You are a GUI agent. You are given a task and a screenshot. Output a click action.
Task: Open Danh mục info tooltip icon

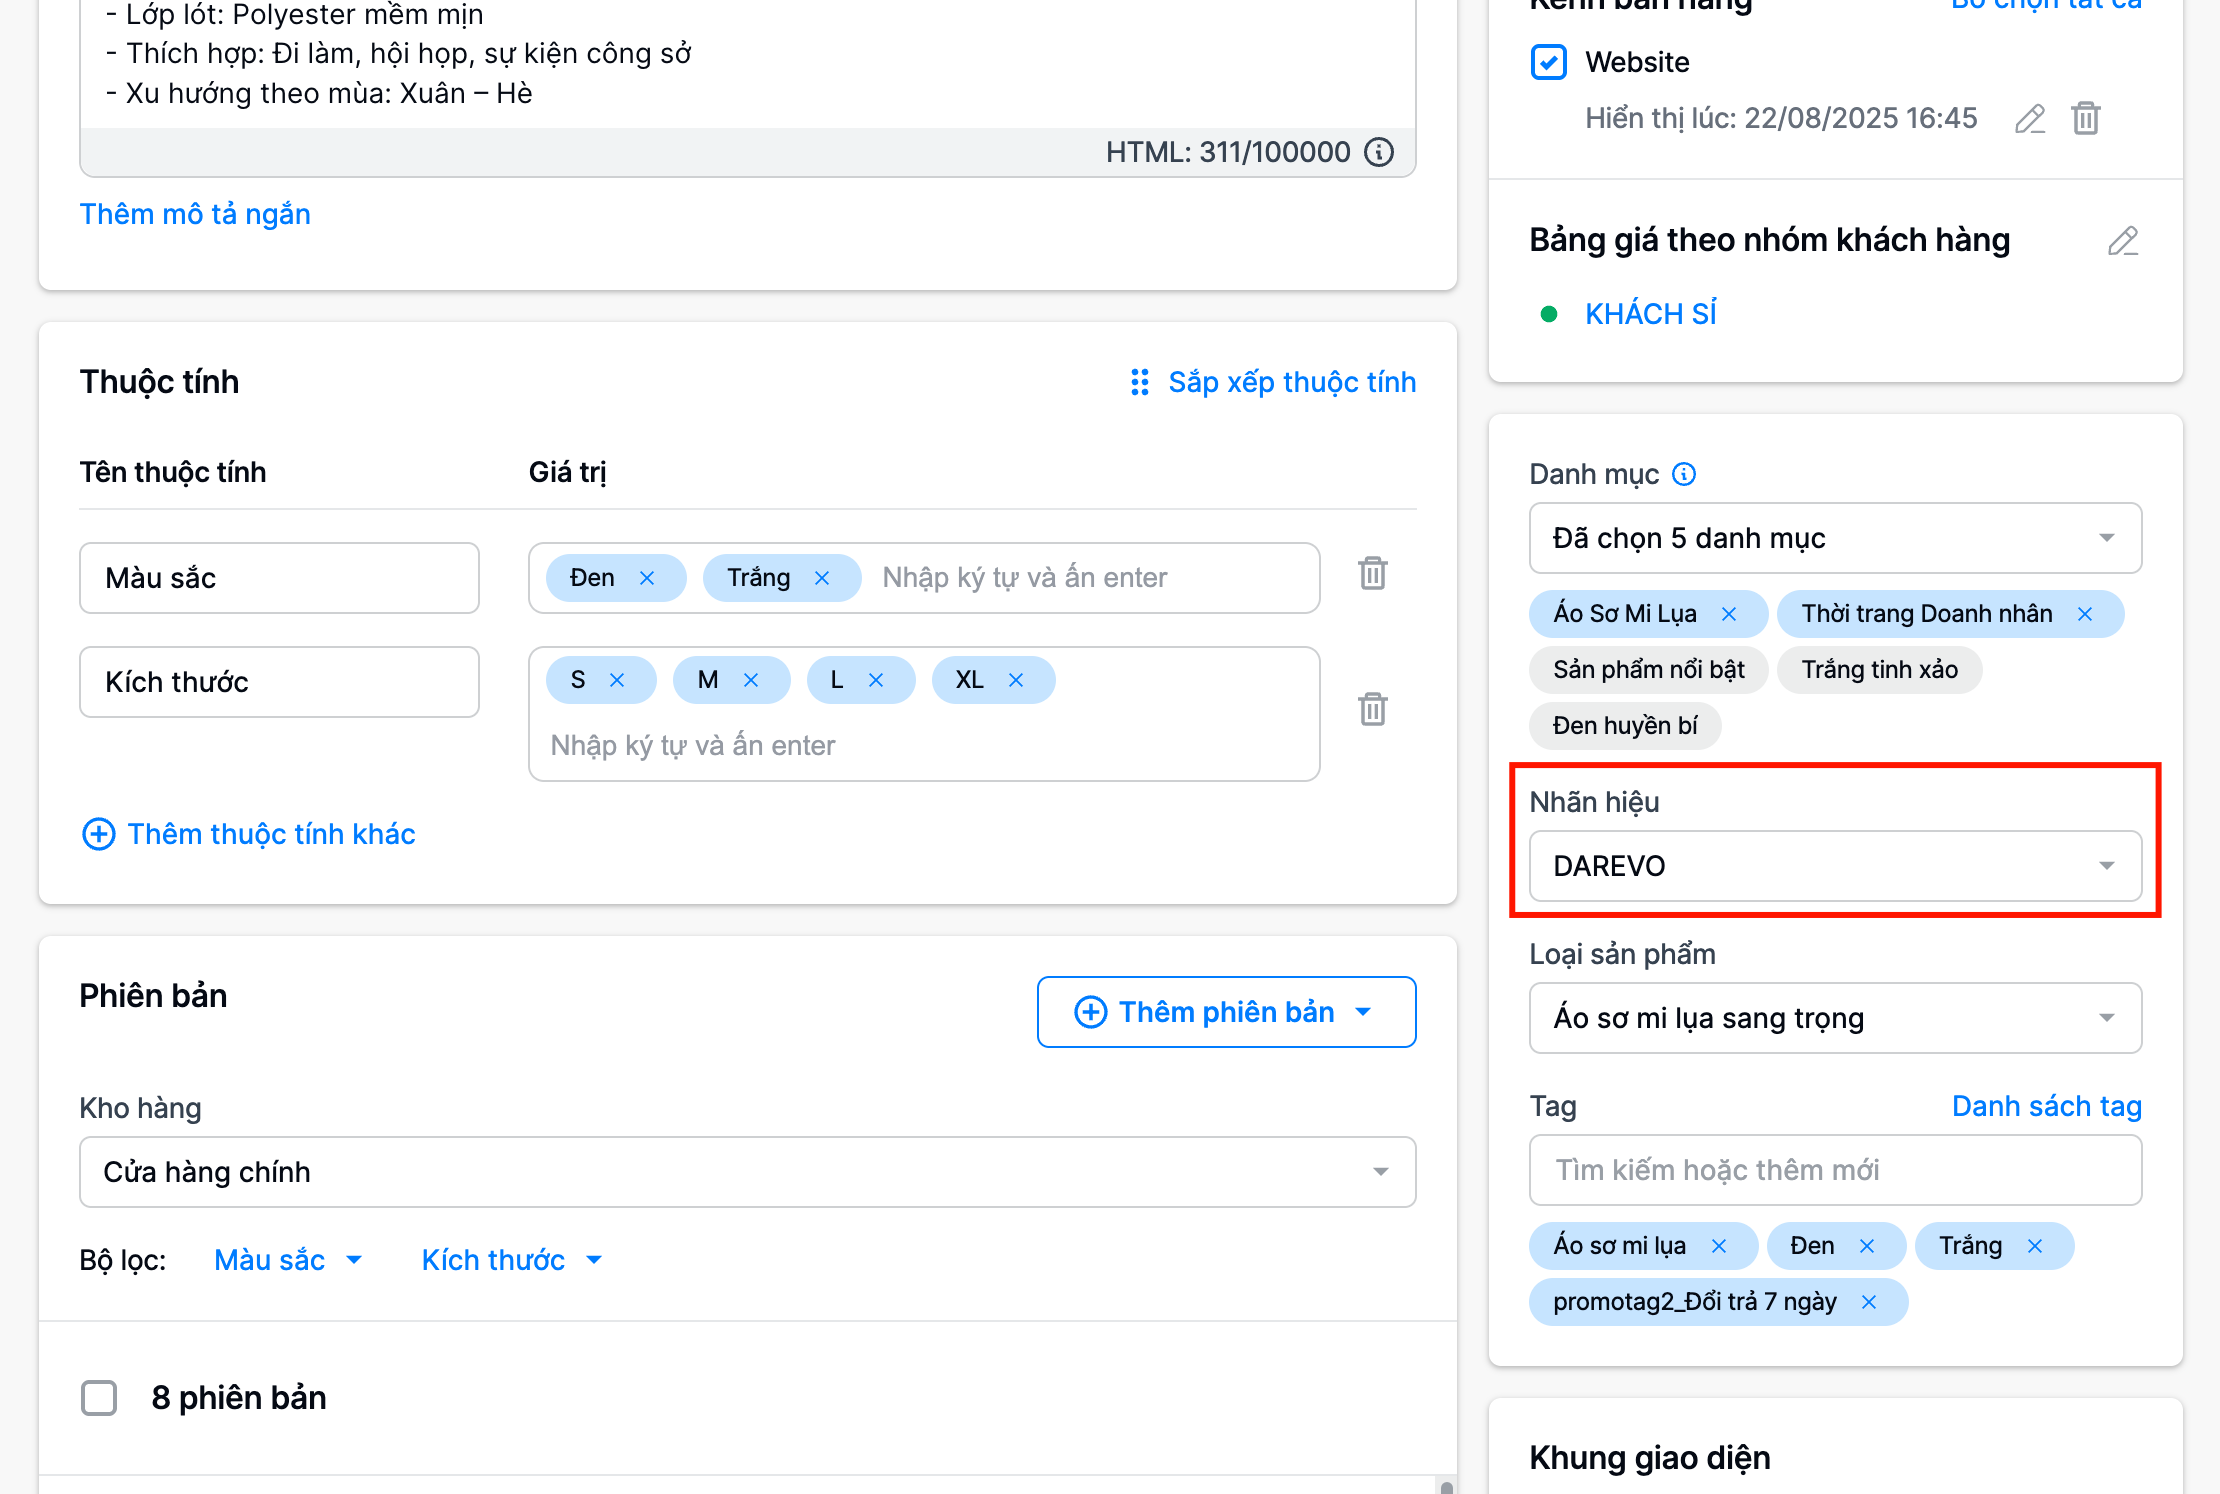click(1684, 474)
